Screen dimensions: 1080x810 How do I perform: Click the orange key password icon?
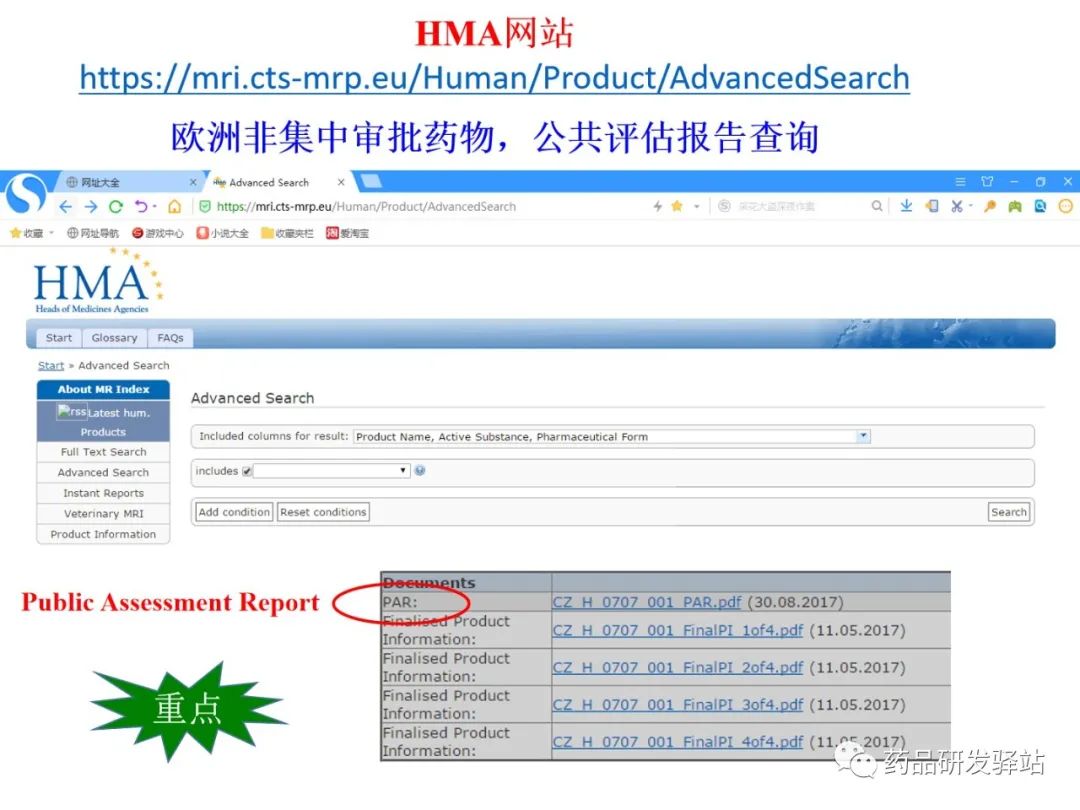pyautogui.click(x=990, y=206)
